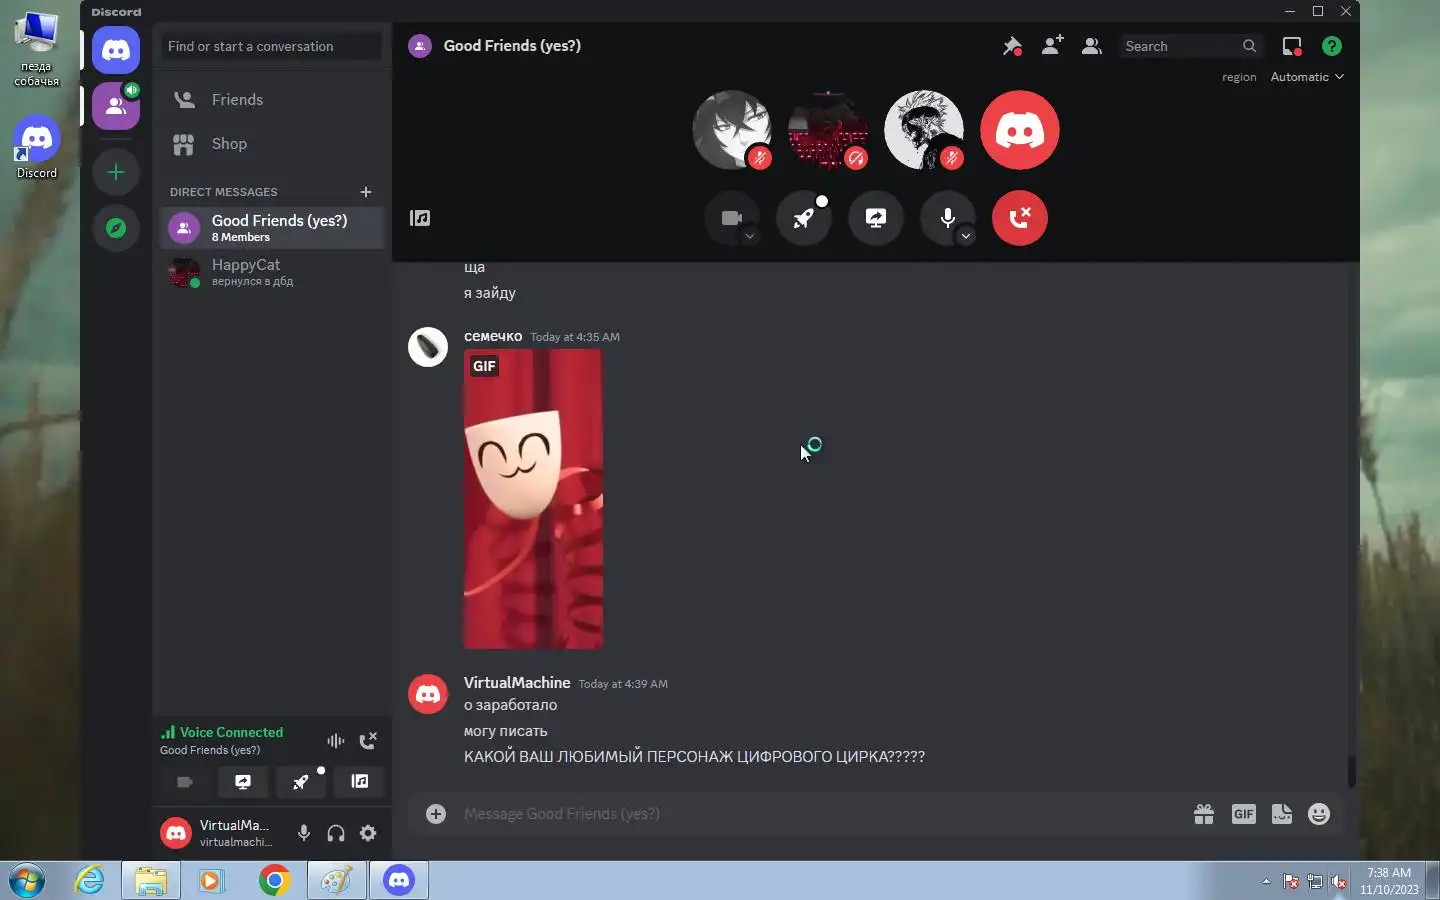Viewport: 1440px width, 900px height.
Task: Click VirtualMachine's avatar in chat
Action: coord(428,693)
